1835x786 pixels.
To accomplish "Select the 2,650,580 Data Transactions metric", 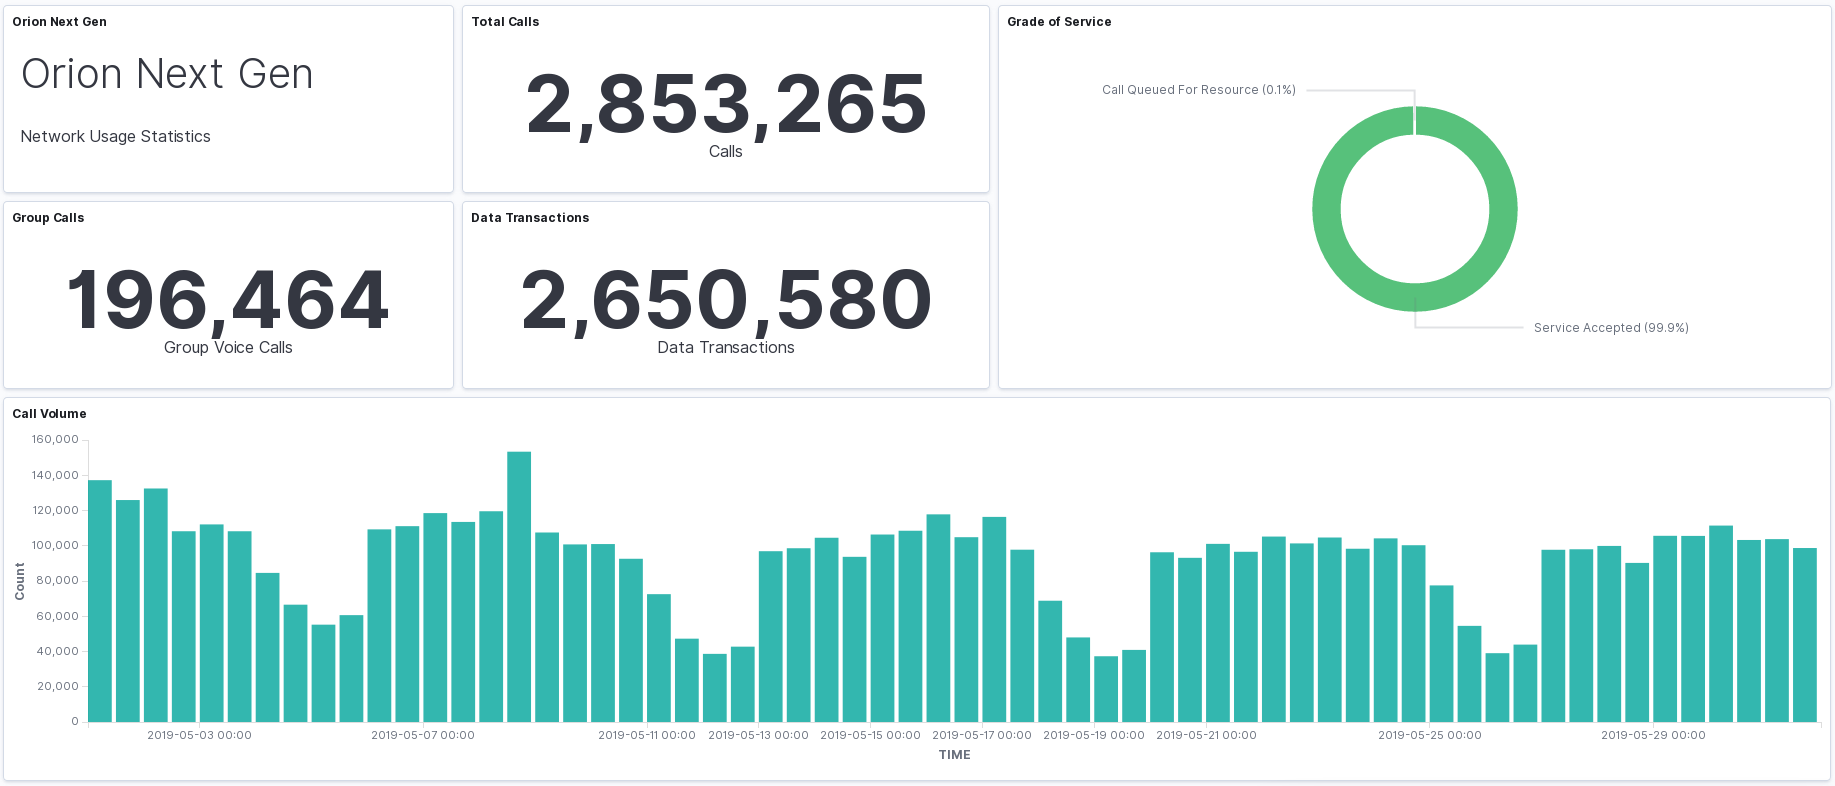I will tap(726, 300).
